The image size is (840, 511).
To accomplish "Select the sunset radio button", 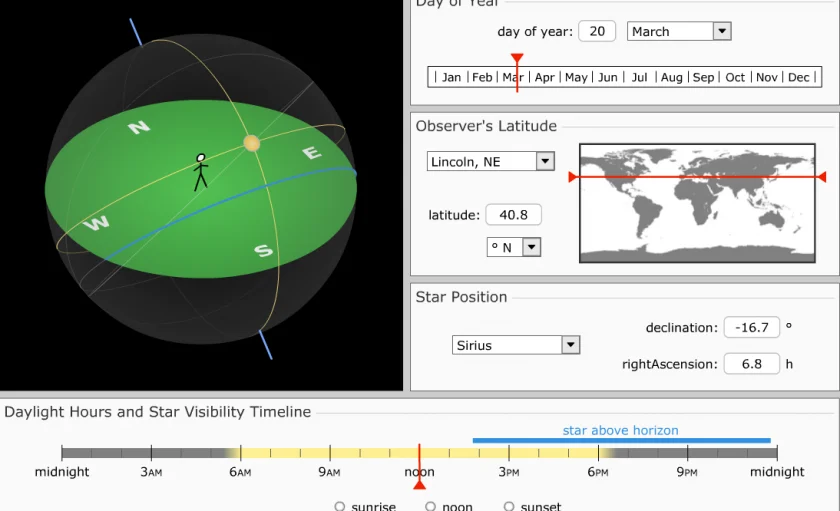I will click(509, 506).
